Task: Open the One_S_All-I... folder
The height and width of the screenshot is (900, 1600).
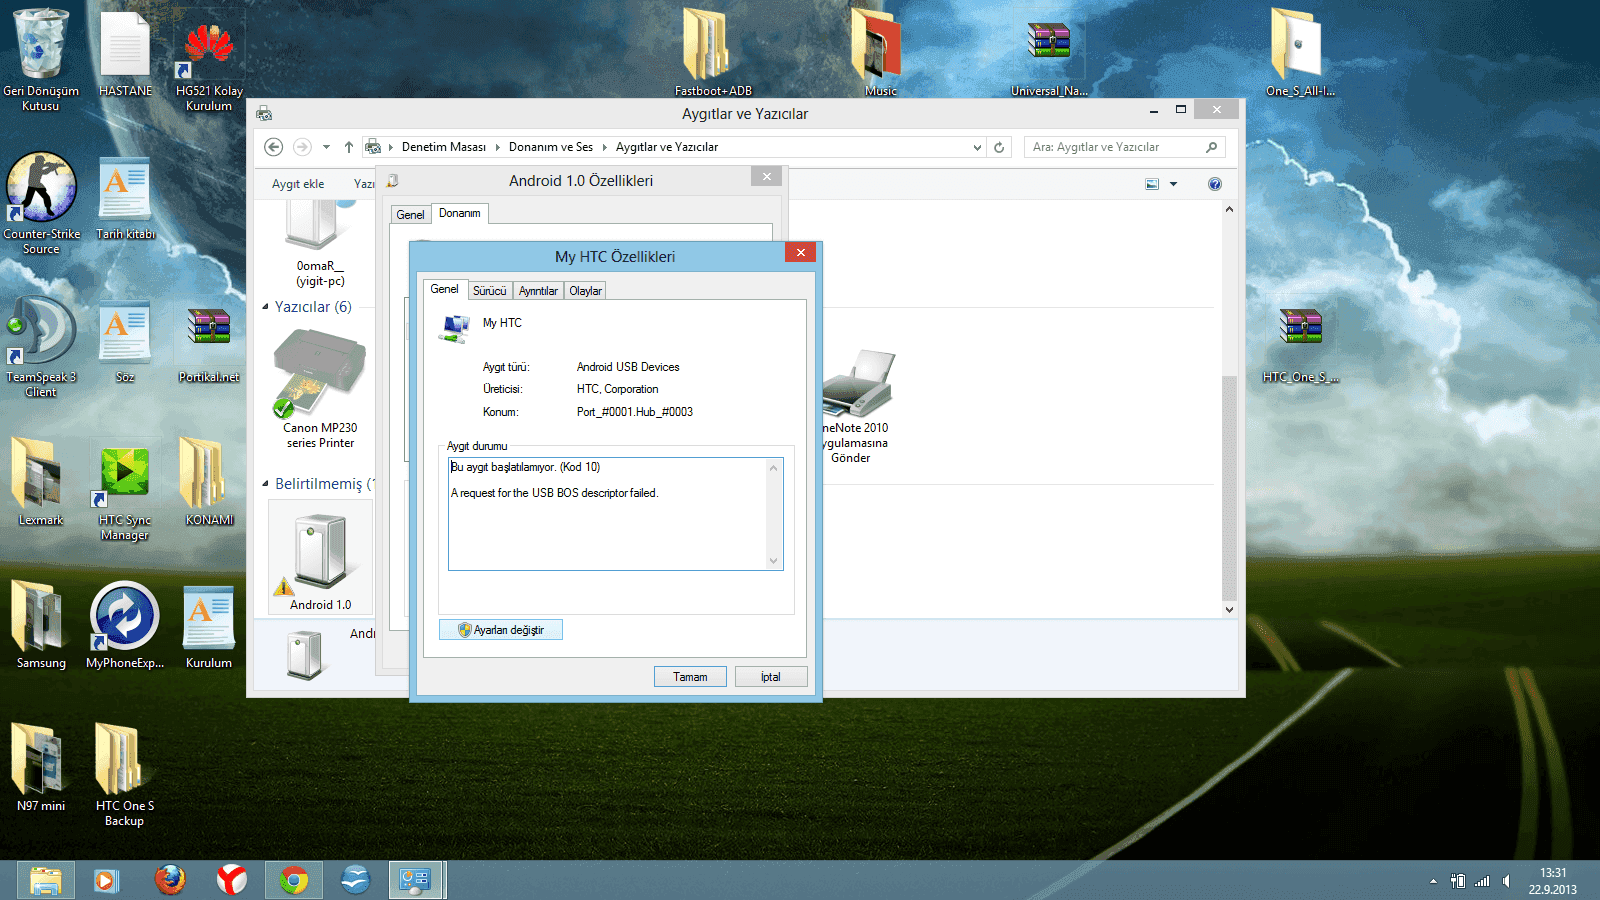Action: coord(1300,53)
